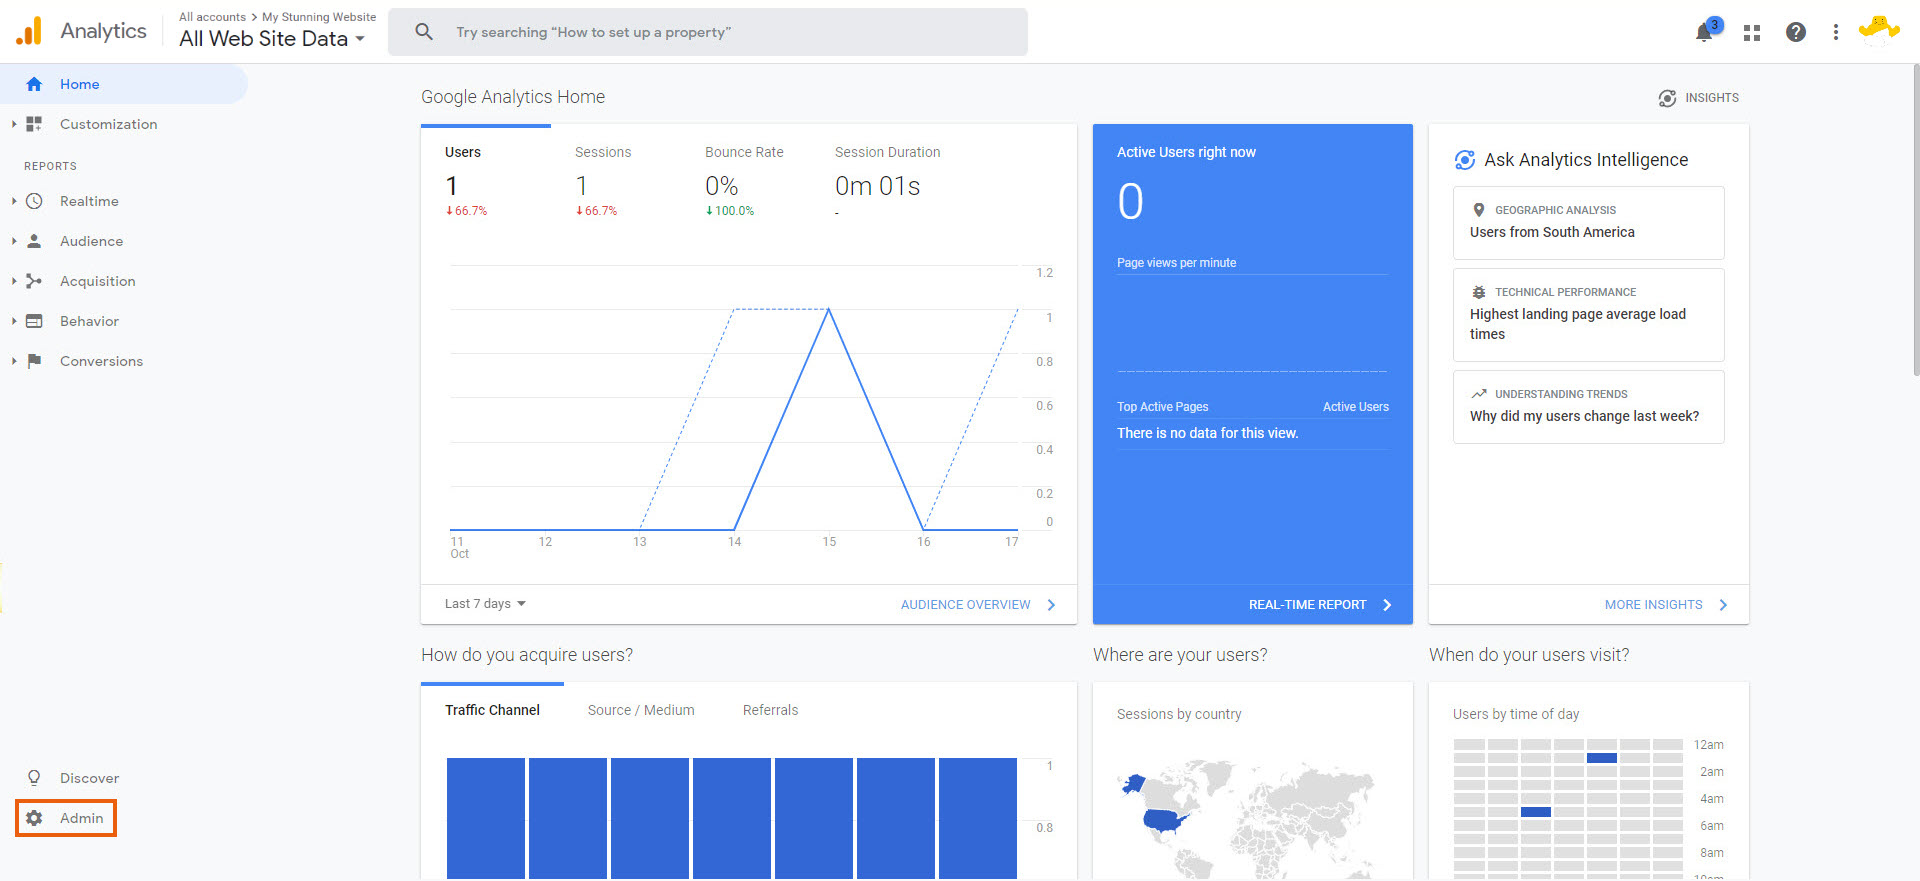The image size is (1920, 881).
Task: Open the Real-Time Report link
Action: point(1320,605)
